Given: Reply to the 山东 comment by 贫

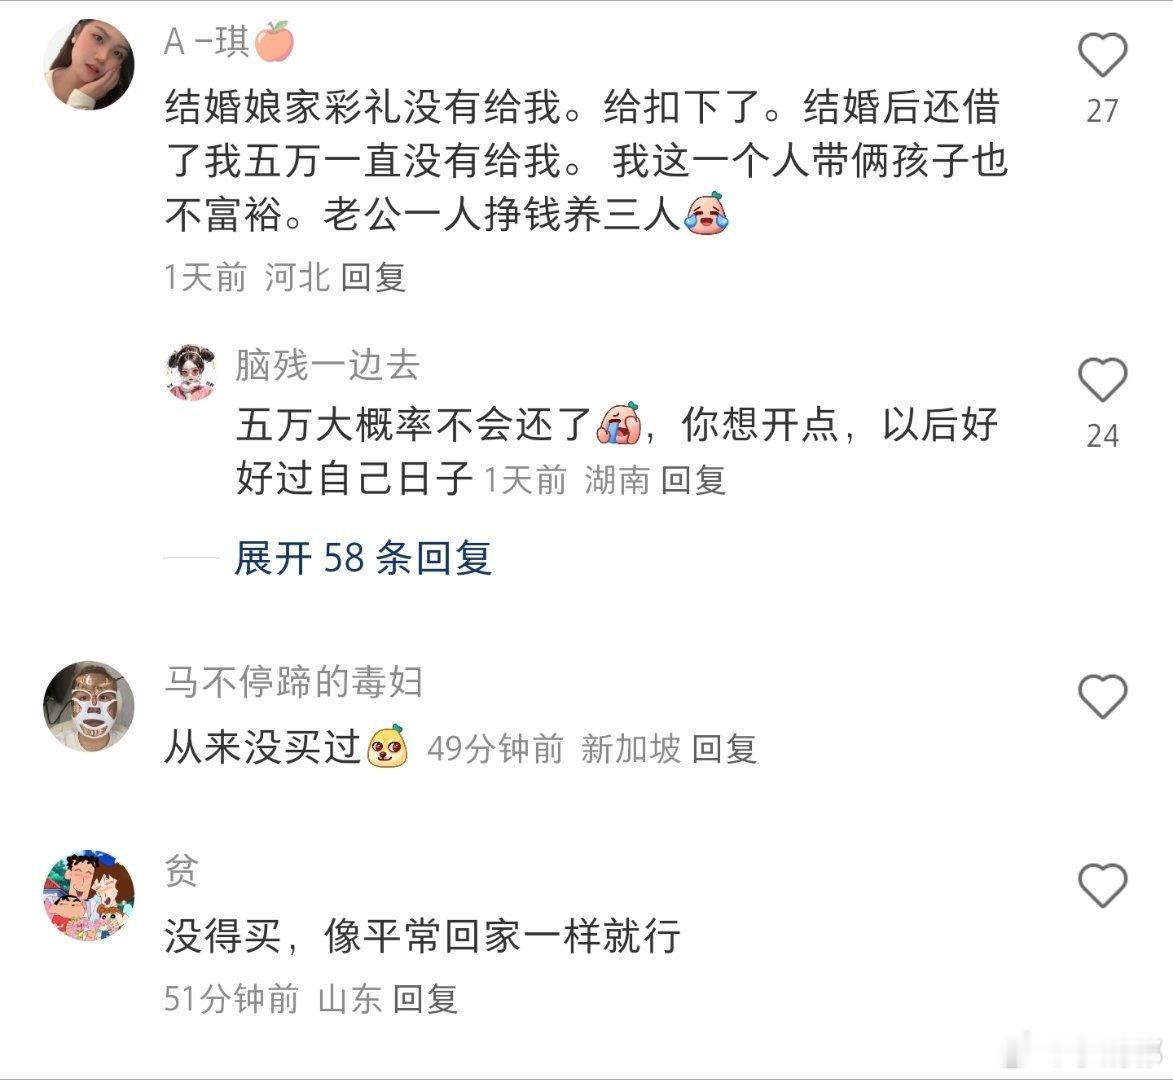Looking at the screenshot, I should coord(426,999).
